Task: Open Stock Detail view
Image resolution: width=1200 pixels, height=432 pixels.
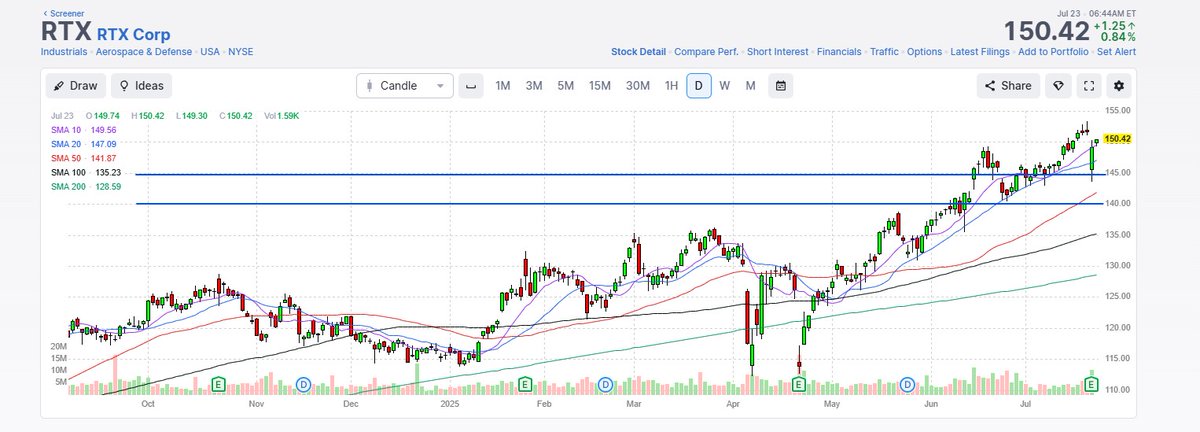Action: pos(638,51)
